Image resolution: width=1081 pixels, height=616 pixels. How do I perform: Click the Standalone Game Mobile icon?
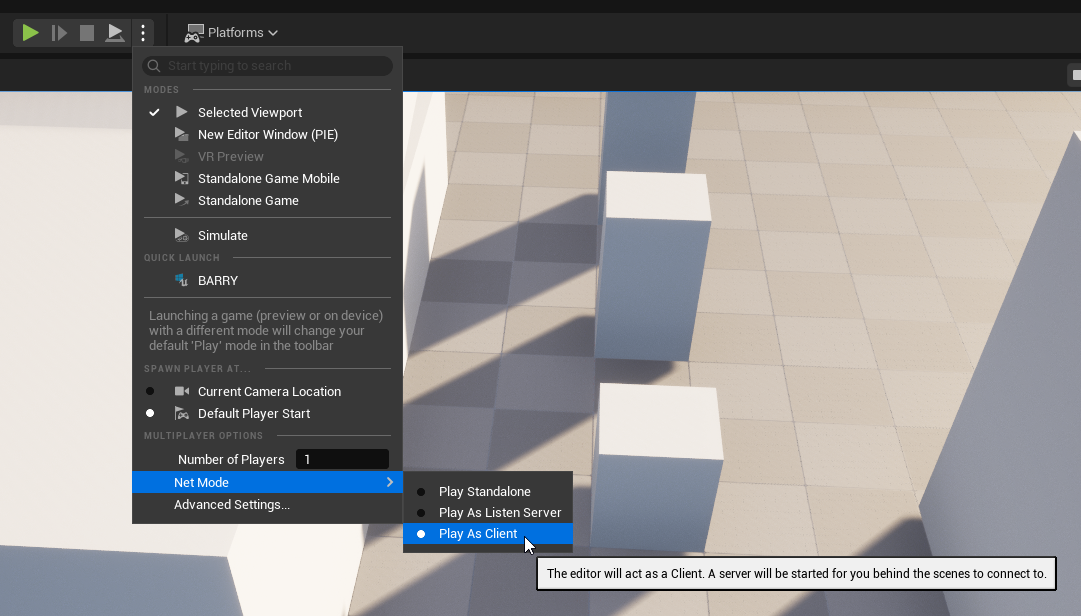181,178
